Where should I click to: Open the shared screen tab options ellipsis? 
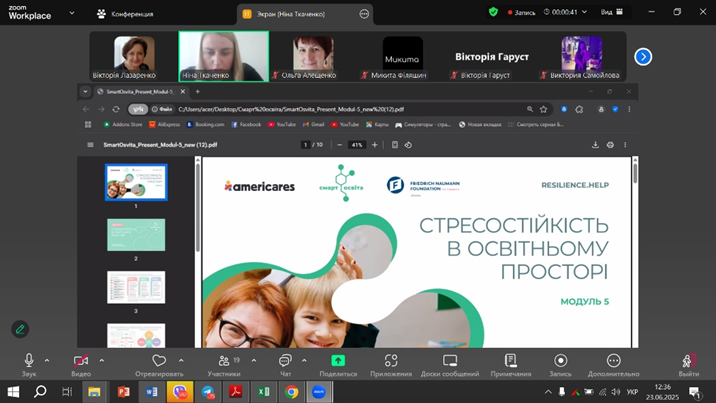point(364,14)
